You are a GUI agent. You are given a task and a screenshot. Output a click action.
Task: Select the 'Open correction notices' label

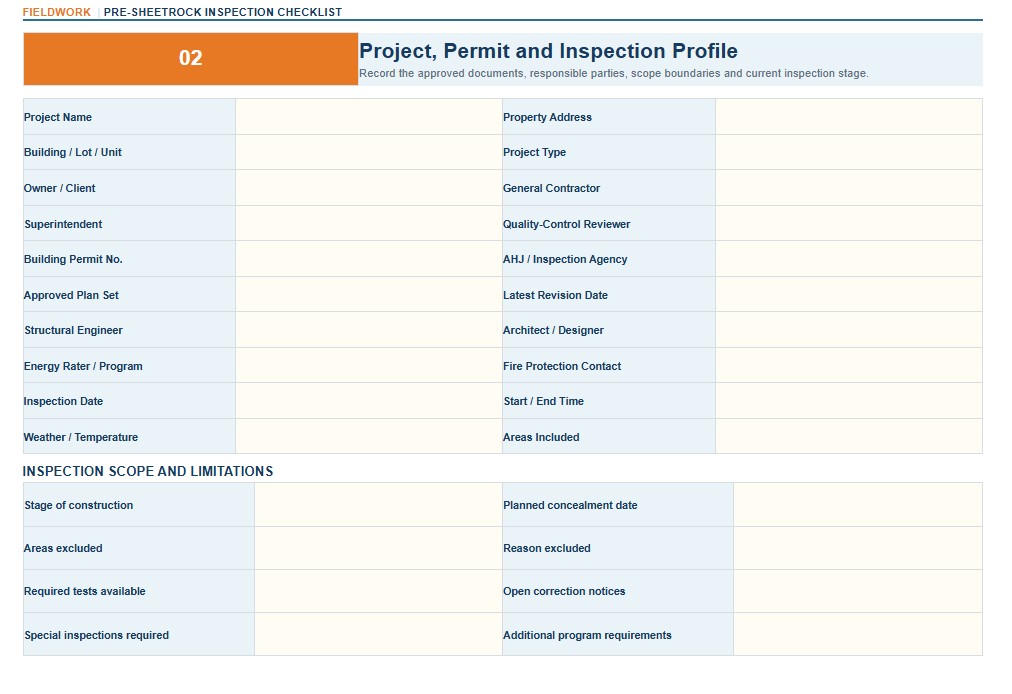point(564,591)
